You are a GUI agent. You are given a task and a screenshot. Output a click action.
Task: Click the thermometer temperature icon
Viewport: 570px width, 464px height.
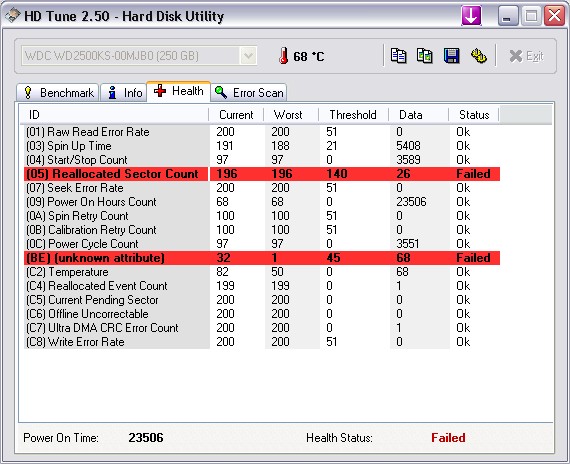point(284,56)
